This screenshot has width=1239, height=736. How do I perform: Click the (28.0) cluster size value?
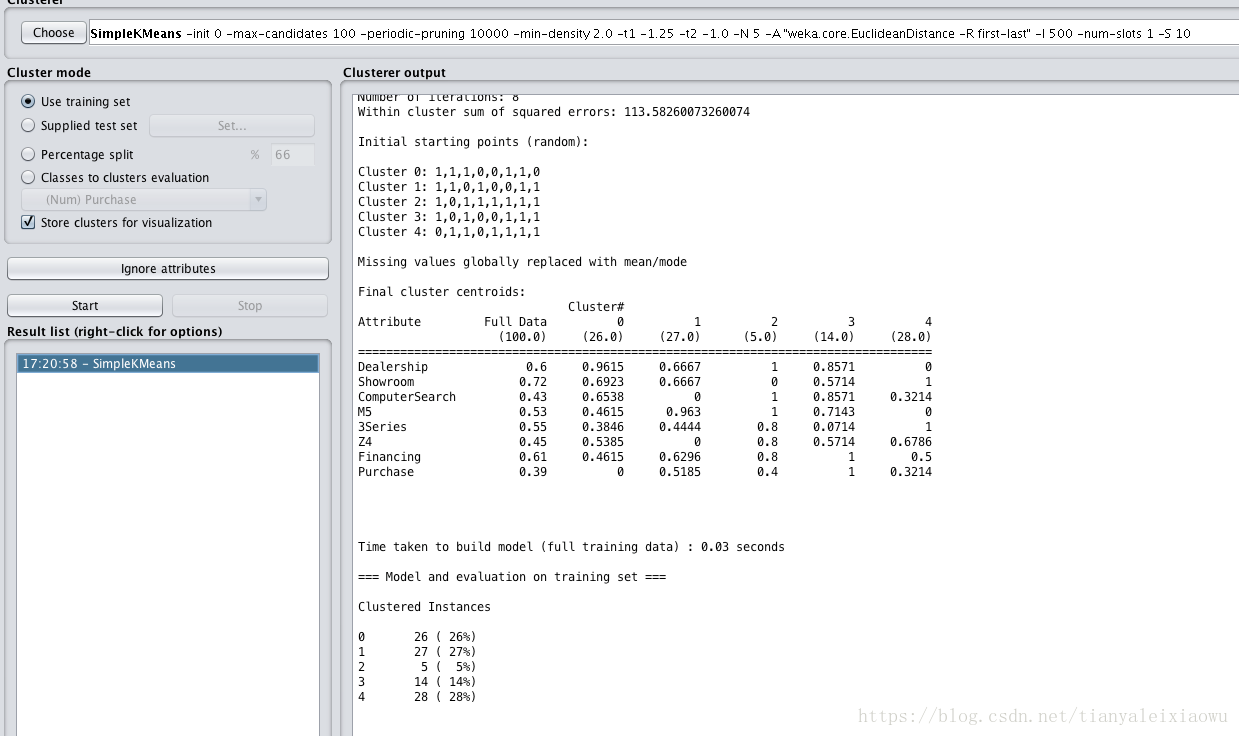click(x=911, y=337)
